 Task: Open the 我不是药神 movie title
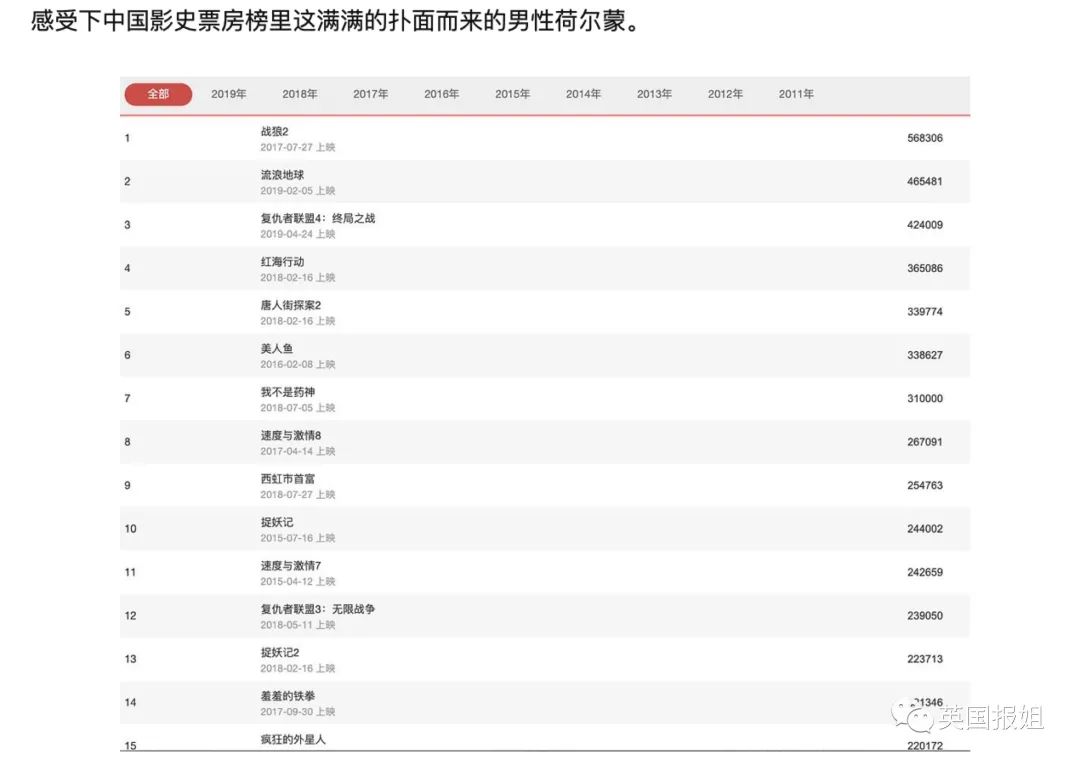pos(288,392)
